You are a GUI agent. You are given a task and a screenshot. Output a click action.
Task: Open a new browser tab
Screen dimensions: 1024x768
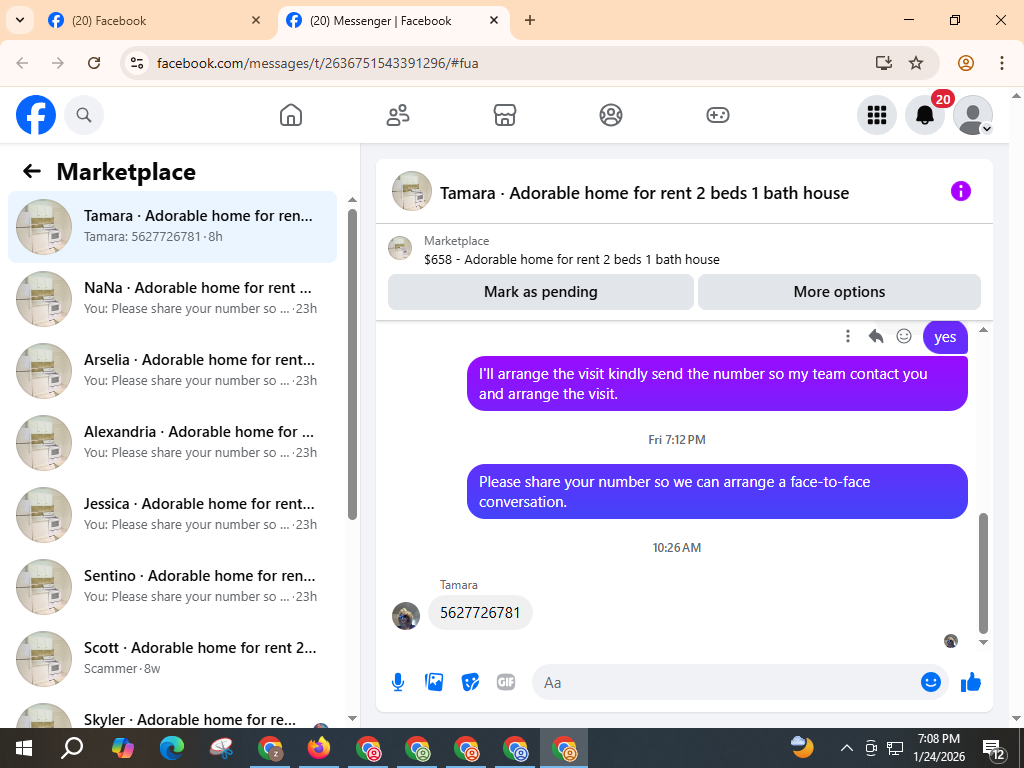coord(530,20)
